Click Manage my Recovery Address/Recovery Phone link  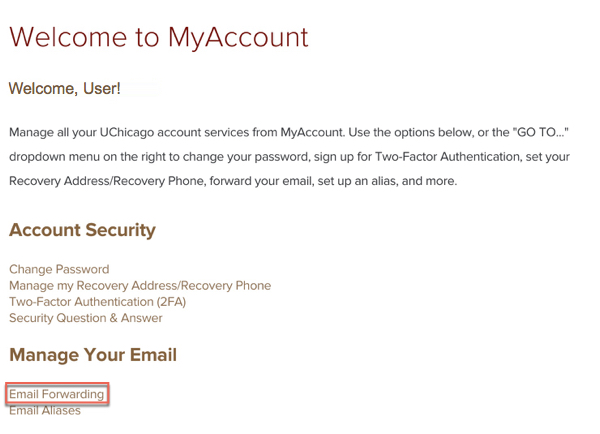tap(140, 285)
